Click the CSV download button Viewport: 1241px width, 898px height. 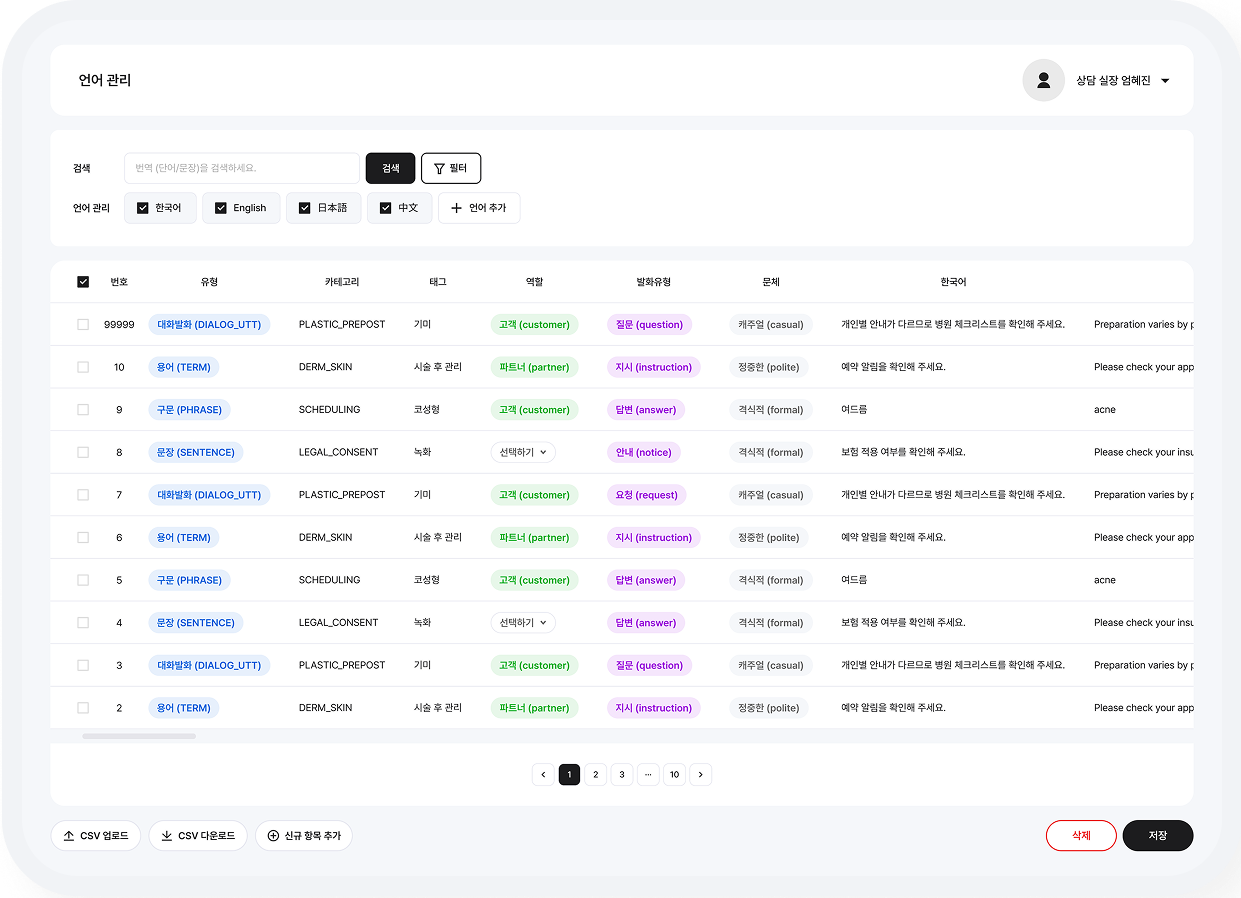pyautogui.click(x=198, y=836)
